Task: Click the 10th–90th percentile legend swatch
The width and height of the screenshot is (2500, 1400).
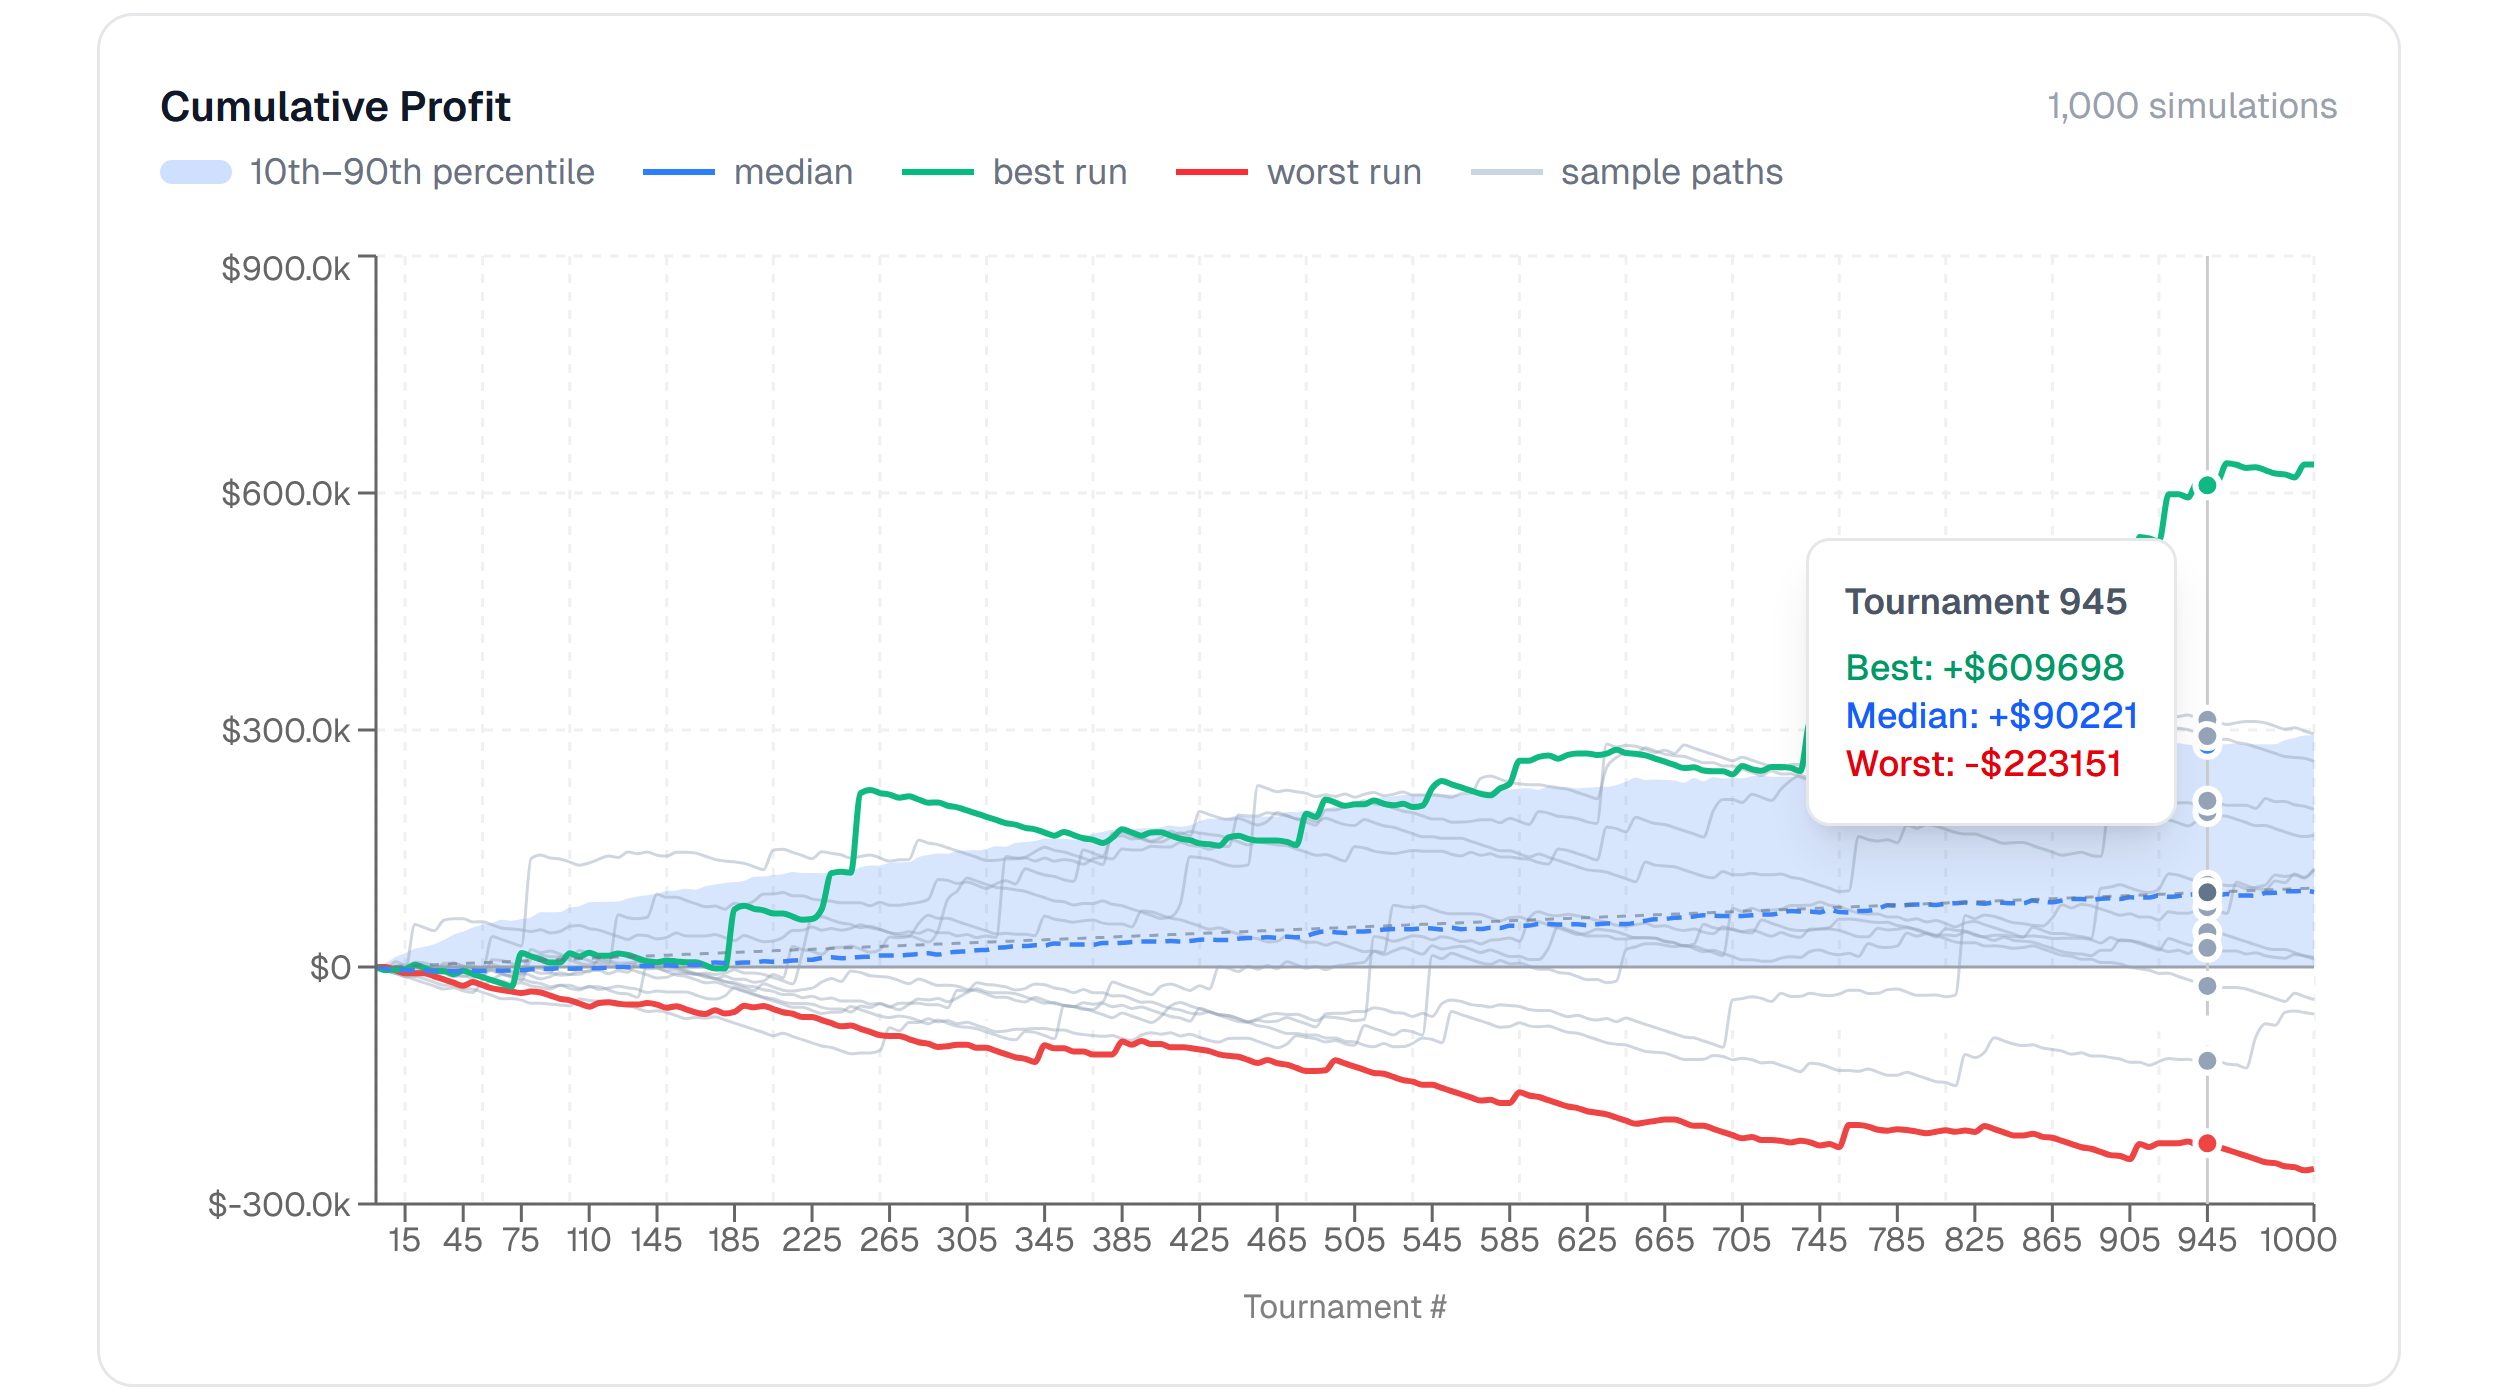Action: coord(196,172)
